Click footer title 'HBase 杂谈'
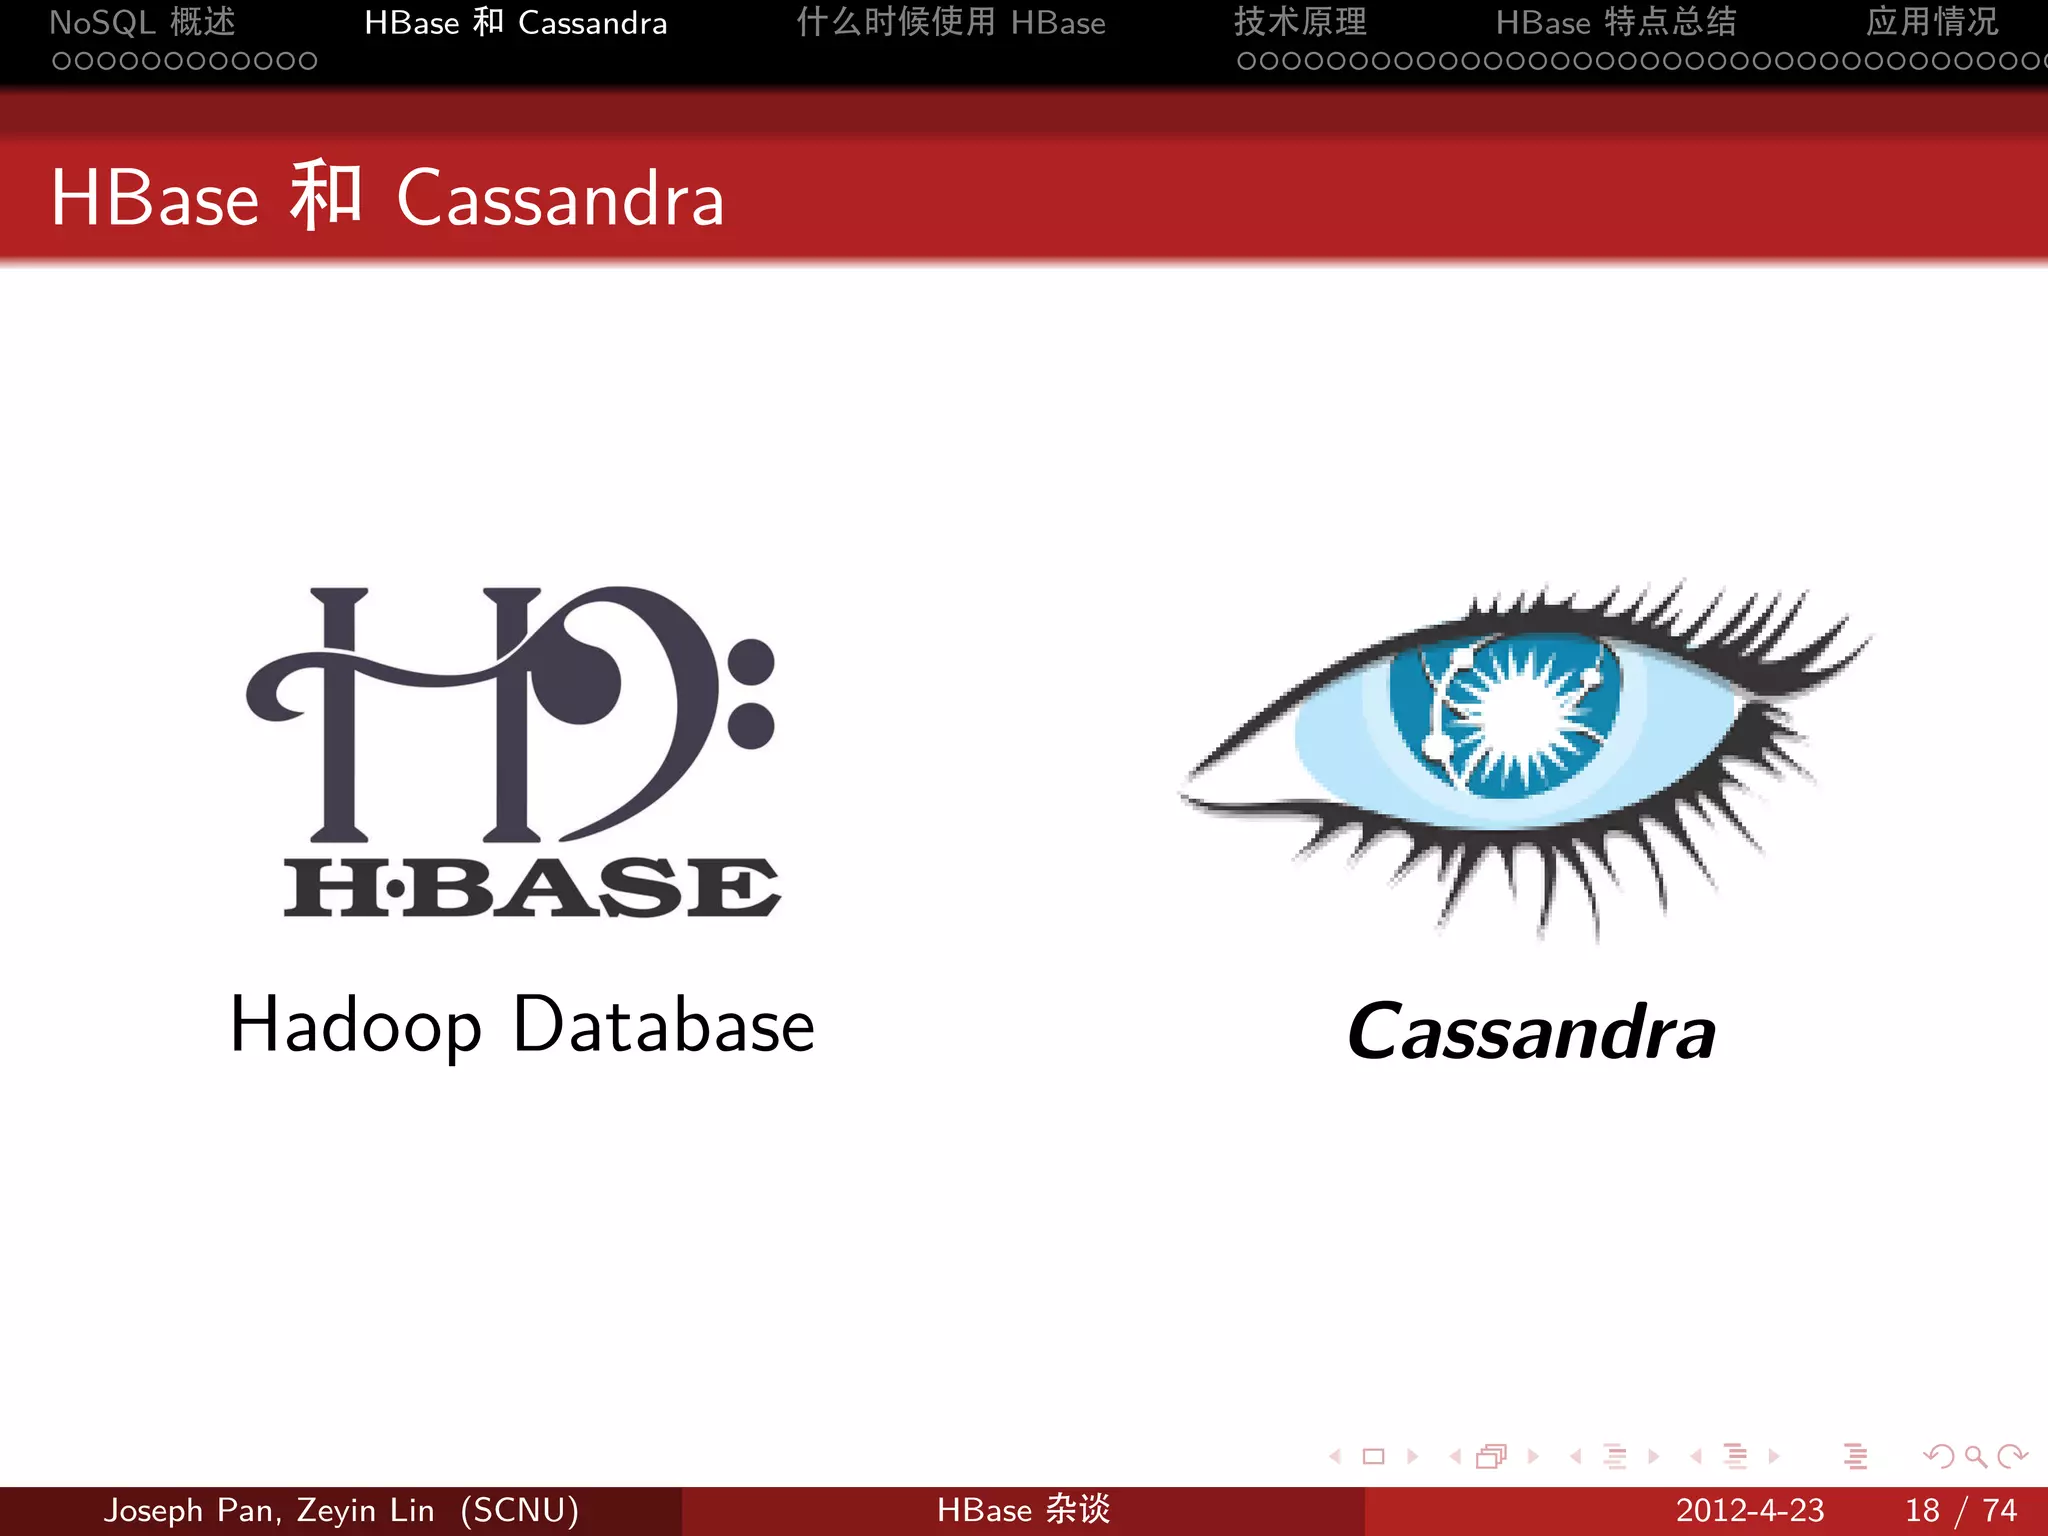 click(x=1024, y=1510)
